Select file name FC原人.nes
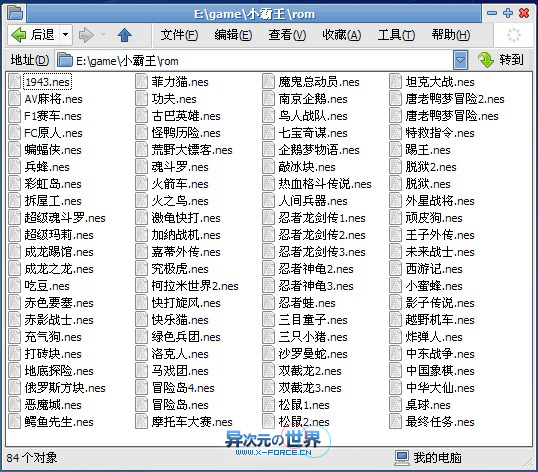This screenshot has height=472, width=538. (53, 133)
